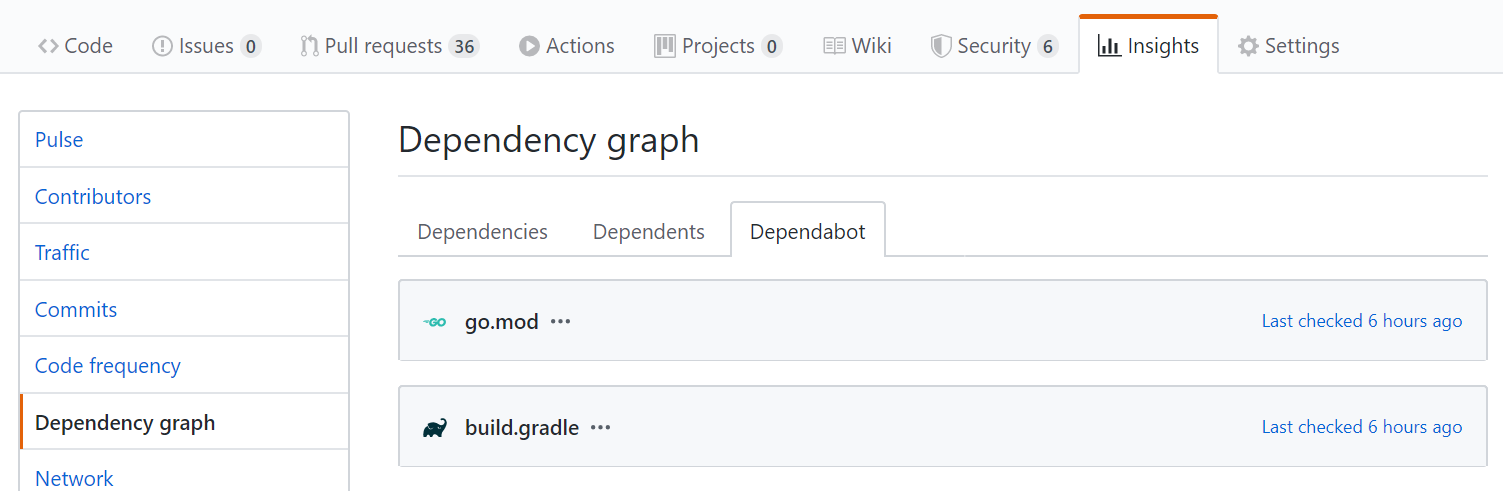The height and width of the screenshot is (491, 1503).
Task: Click the build.gradle file name
Action: coord(522,428)
